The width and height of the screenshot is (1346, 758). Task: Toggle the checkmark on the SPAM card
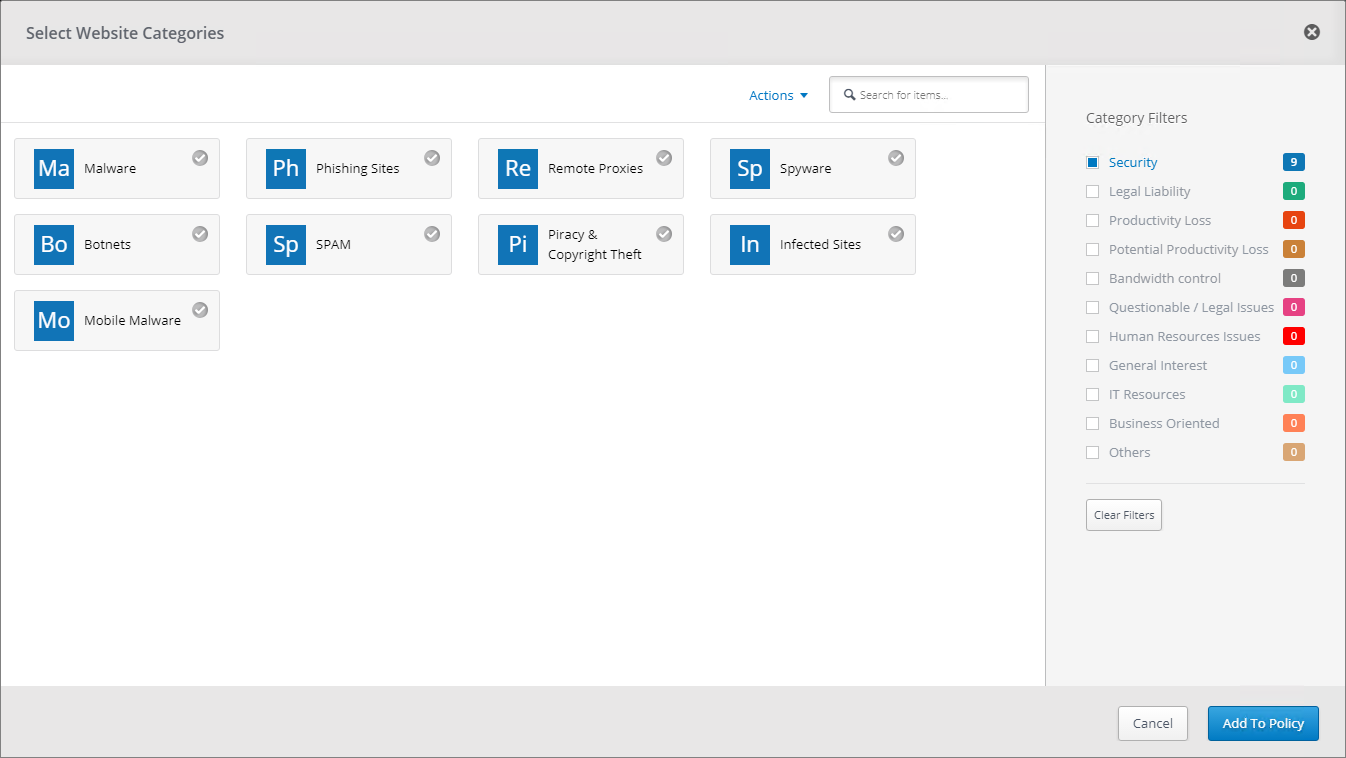(x=432, y=234)
